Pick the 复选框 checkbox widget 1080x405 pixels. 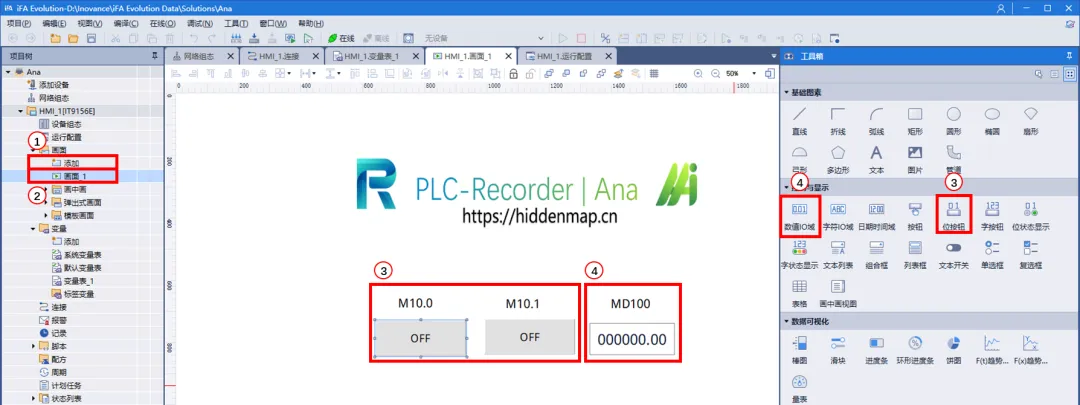[x=1030, y=254]
